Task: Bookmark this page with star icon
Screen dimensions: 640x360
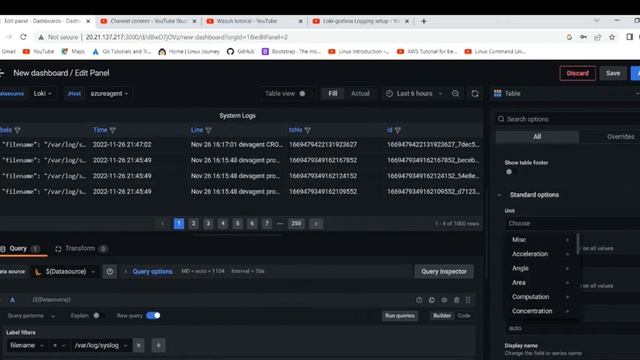Action: click(612, 37)
